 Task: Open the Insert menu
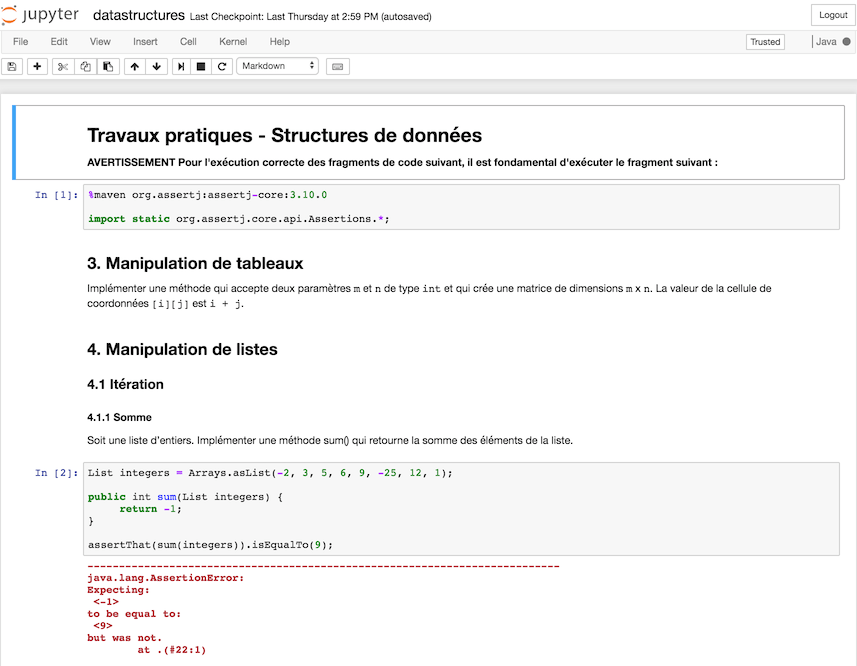tap(145, 42)
